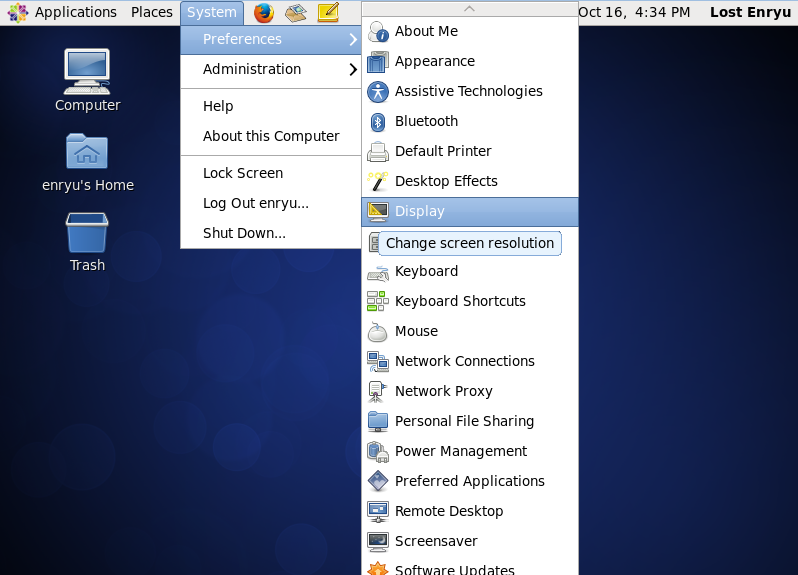Open Preferred Applications settings

point(470,481)
